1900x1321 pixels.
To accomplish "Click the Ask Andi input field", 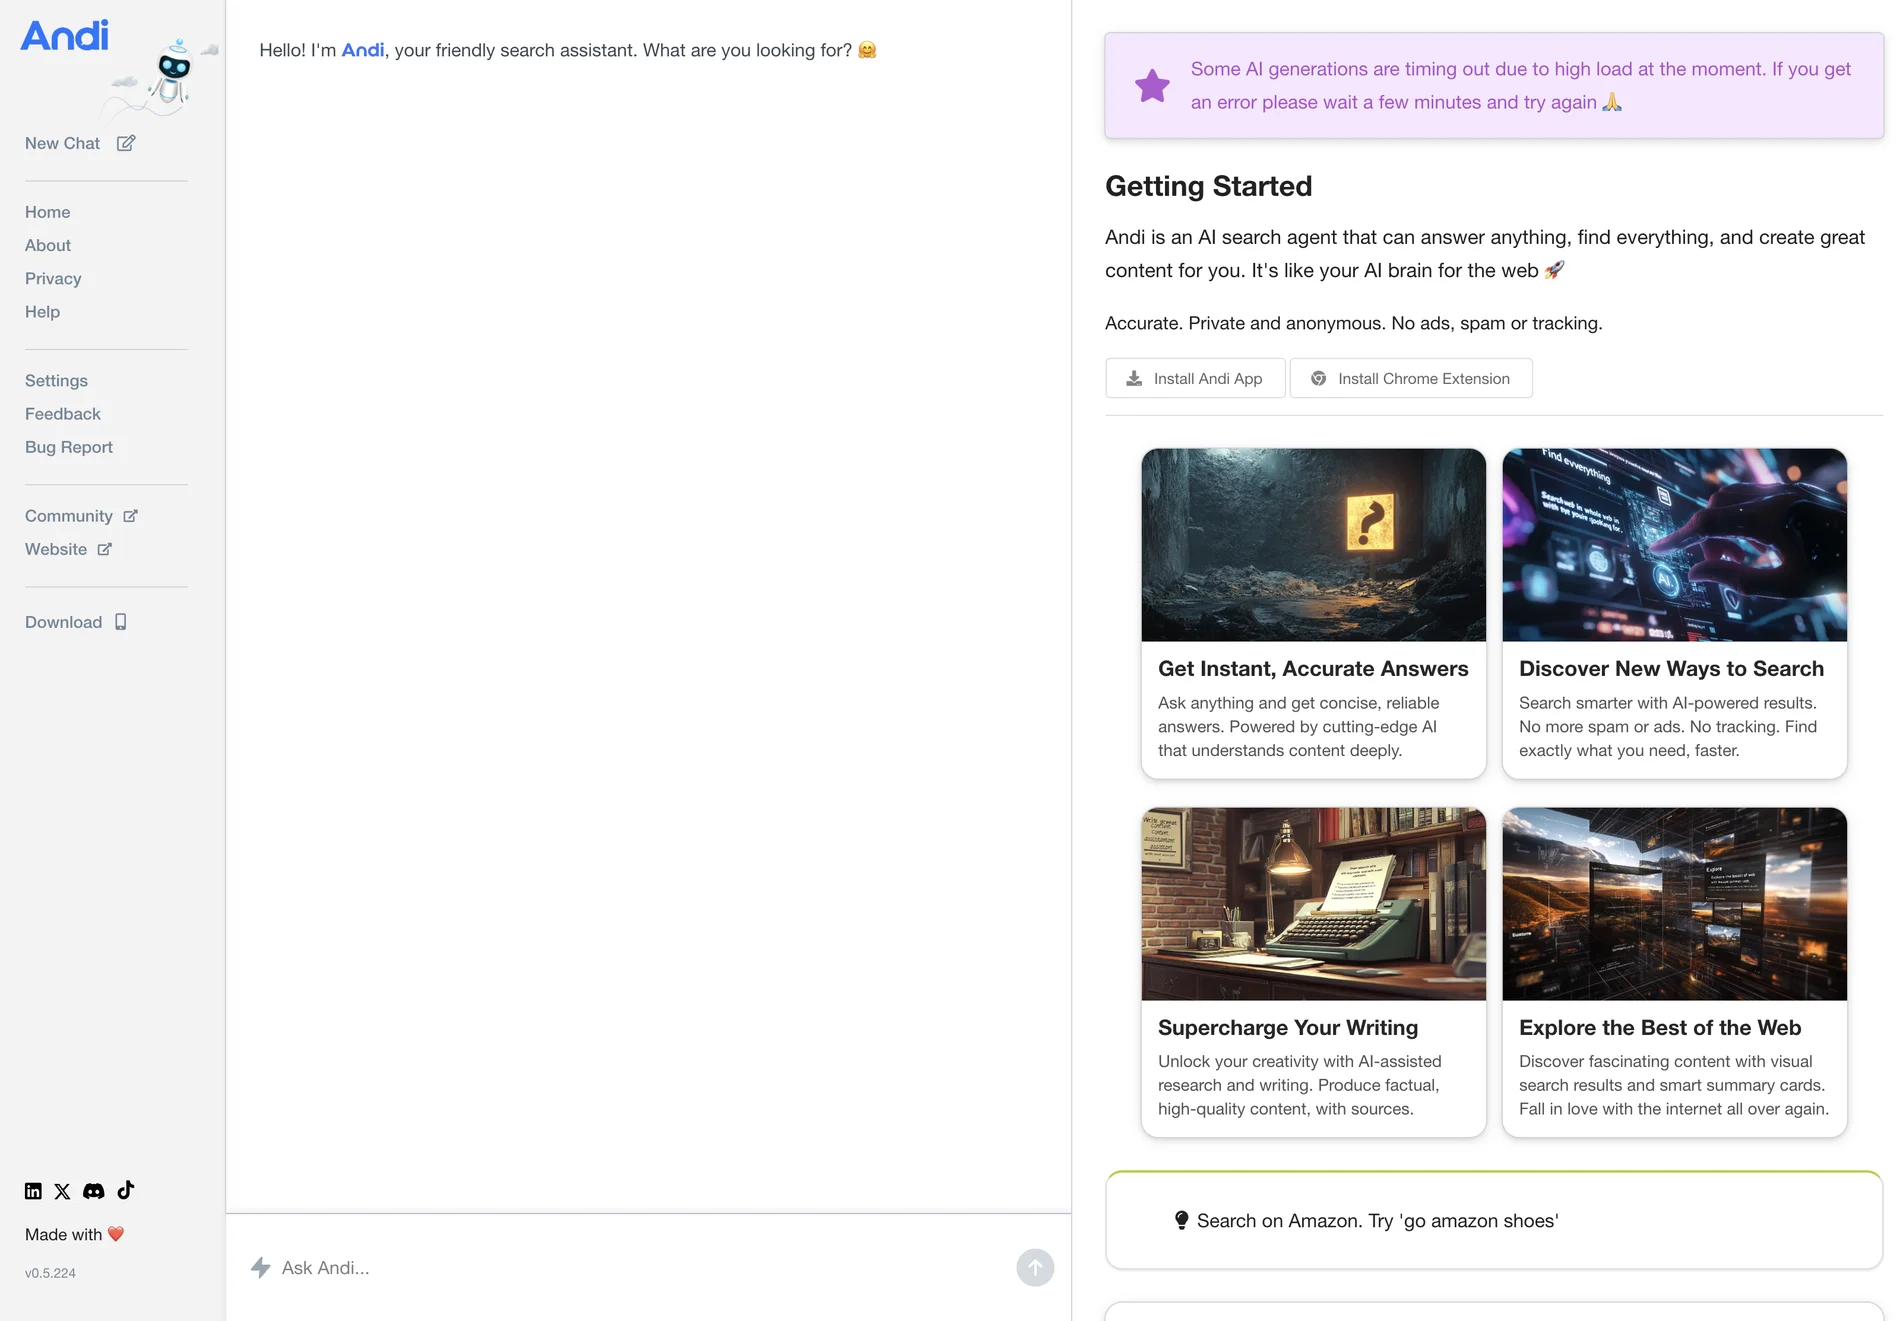I will click(x=640, y=1268).
